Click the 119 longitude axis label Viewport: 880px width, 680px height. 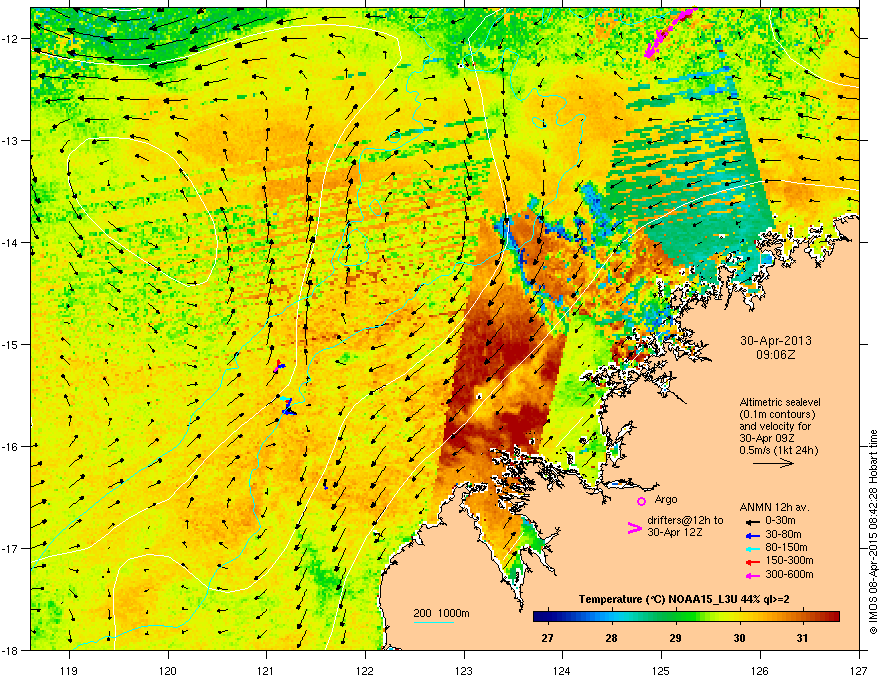(69, 670)
